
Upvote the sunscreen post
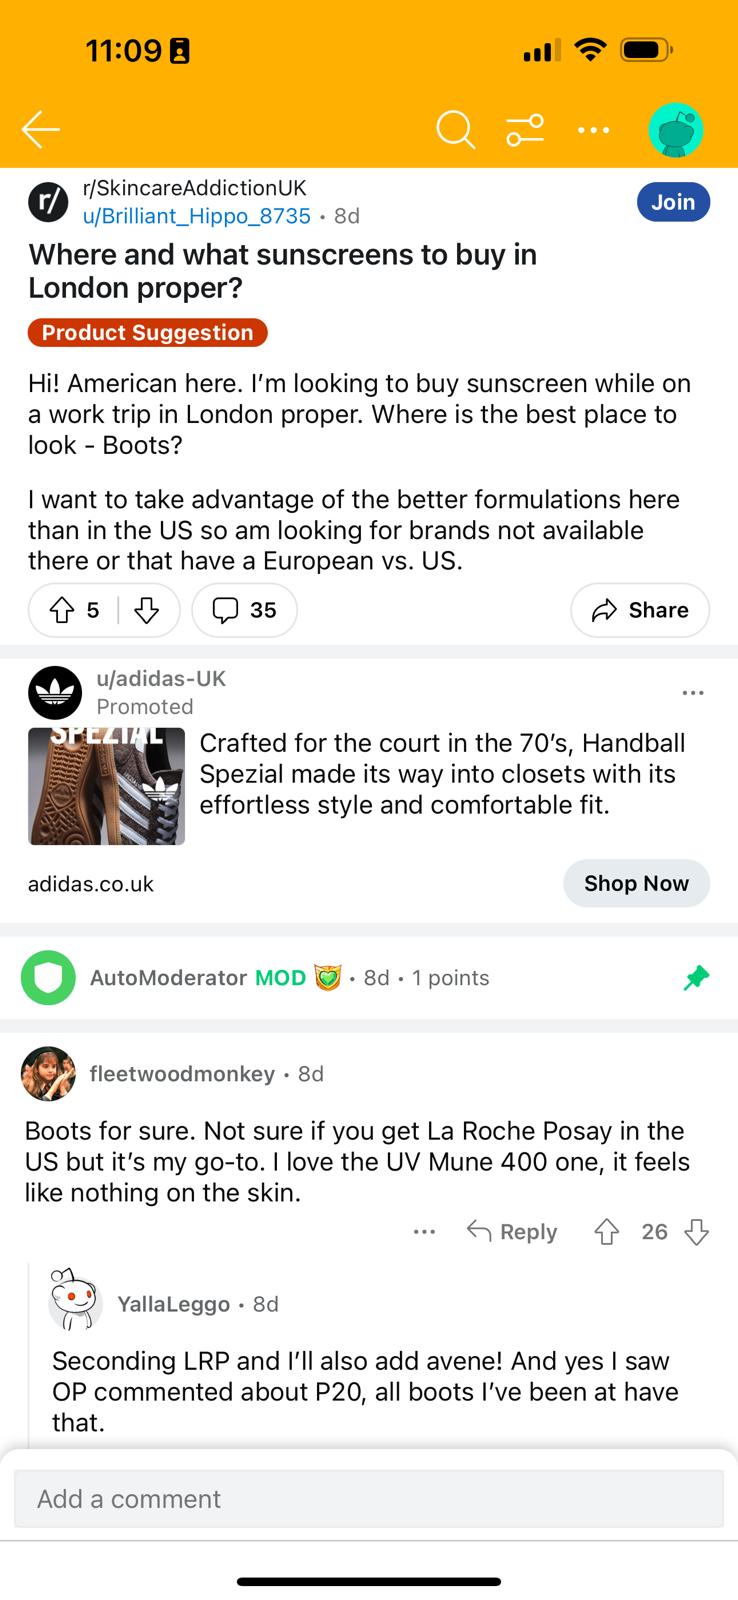(x=62, y=610)
